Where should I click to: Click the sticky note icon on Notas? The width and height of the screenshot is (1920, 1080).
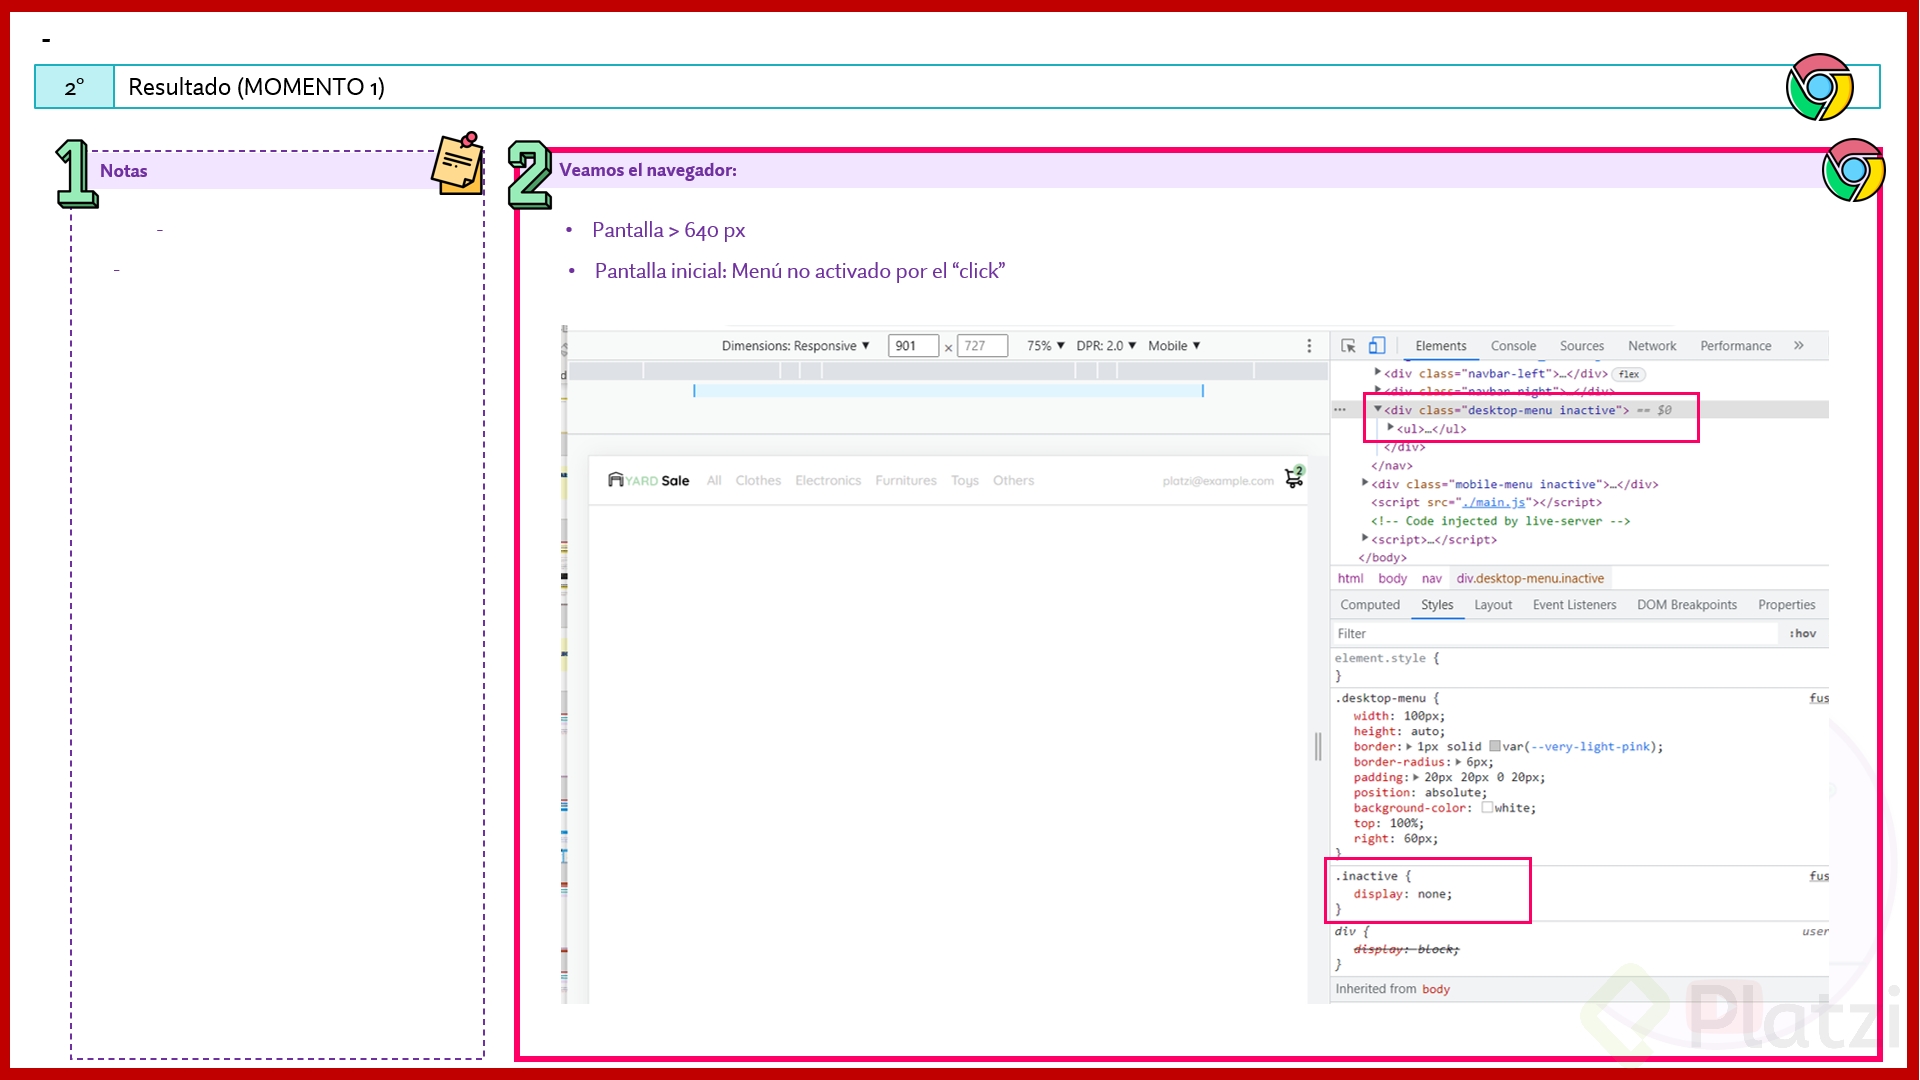457,163
